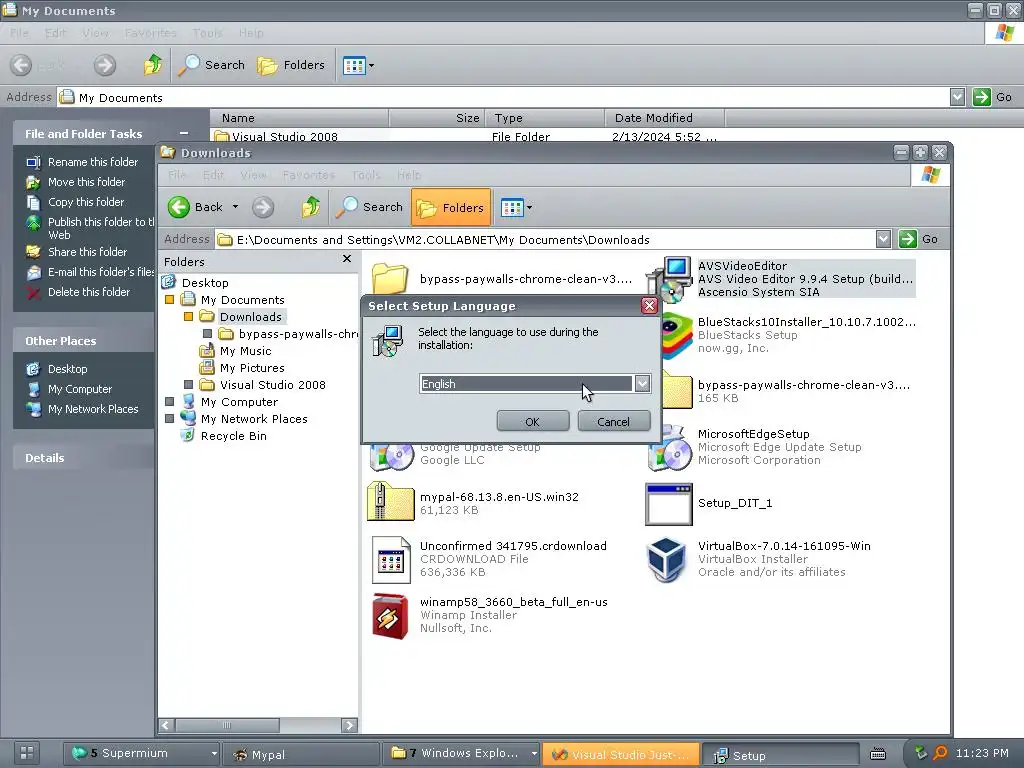Click the right arrow of Folders pane scrollbar
Screen dimensions: 1024x768
[x=349, y=725]
